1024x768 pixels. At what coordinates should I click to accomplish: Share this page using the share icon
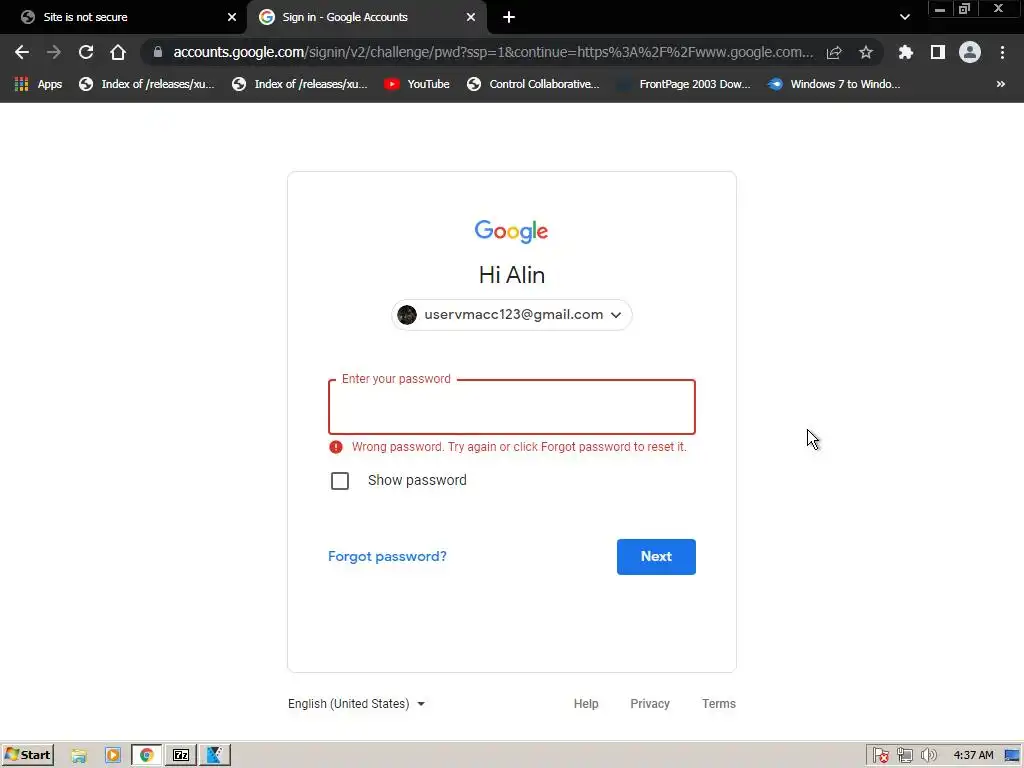pyautogui.click(x=834, y=52)
